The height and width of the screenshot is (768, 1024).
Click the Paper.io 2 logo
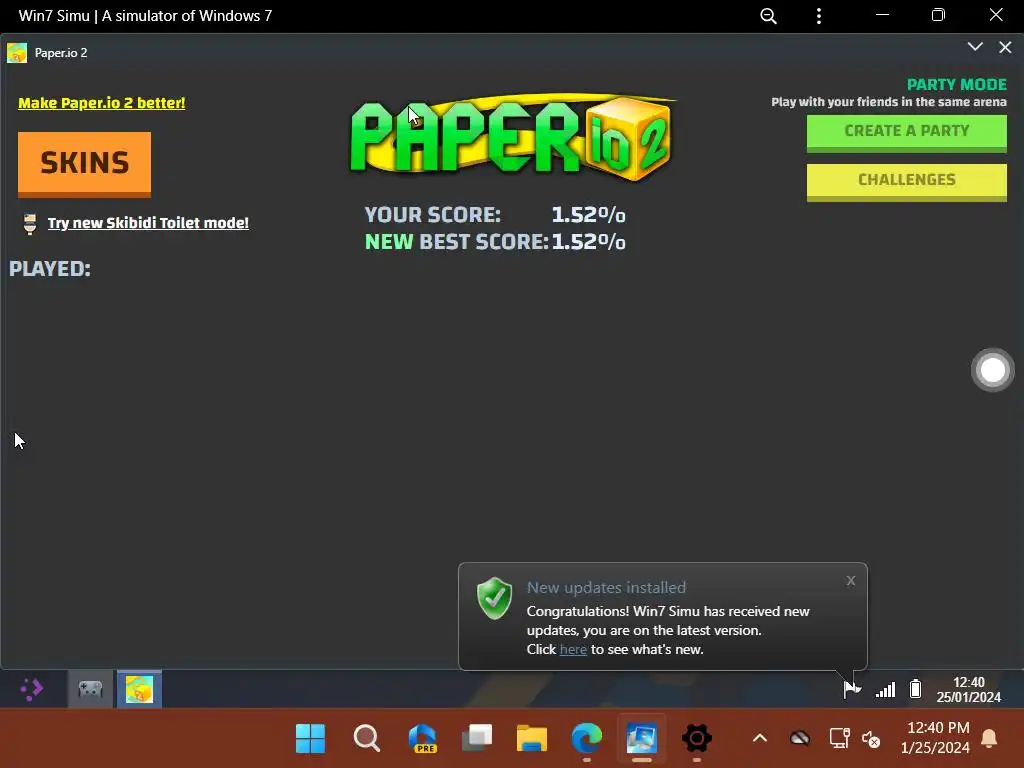[513, 137]
